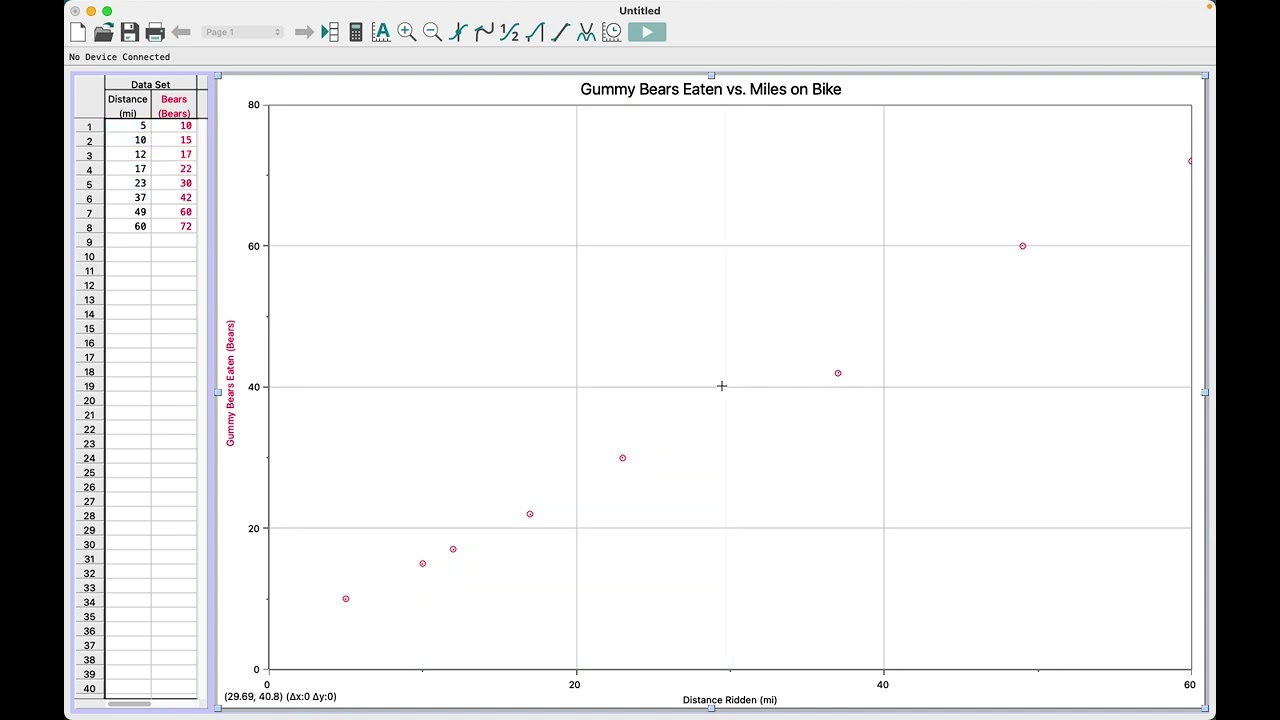Click the x-axis minimum value 0
Screen dimensions: 1280x720
tap(267, 685)
